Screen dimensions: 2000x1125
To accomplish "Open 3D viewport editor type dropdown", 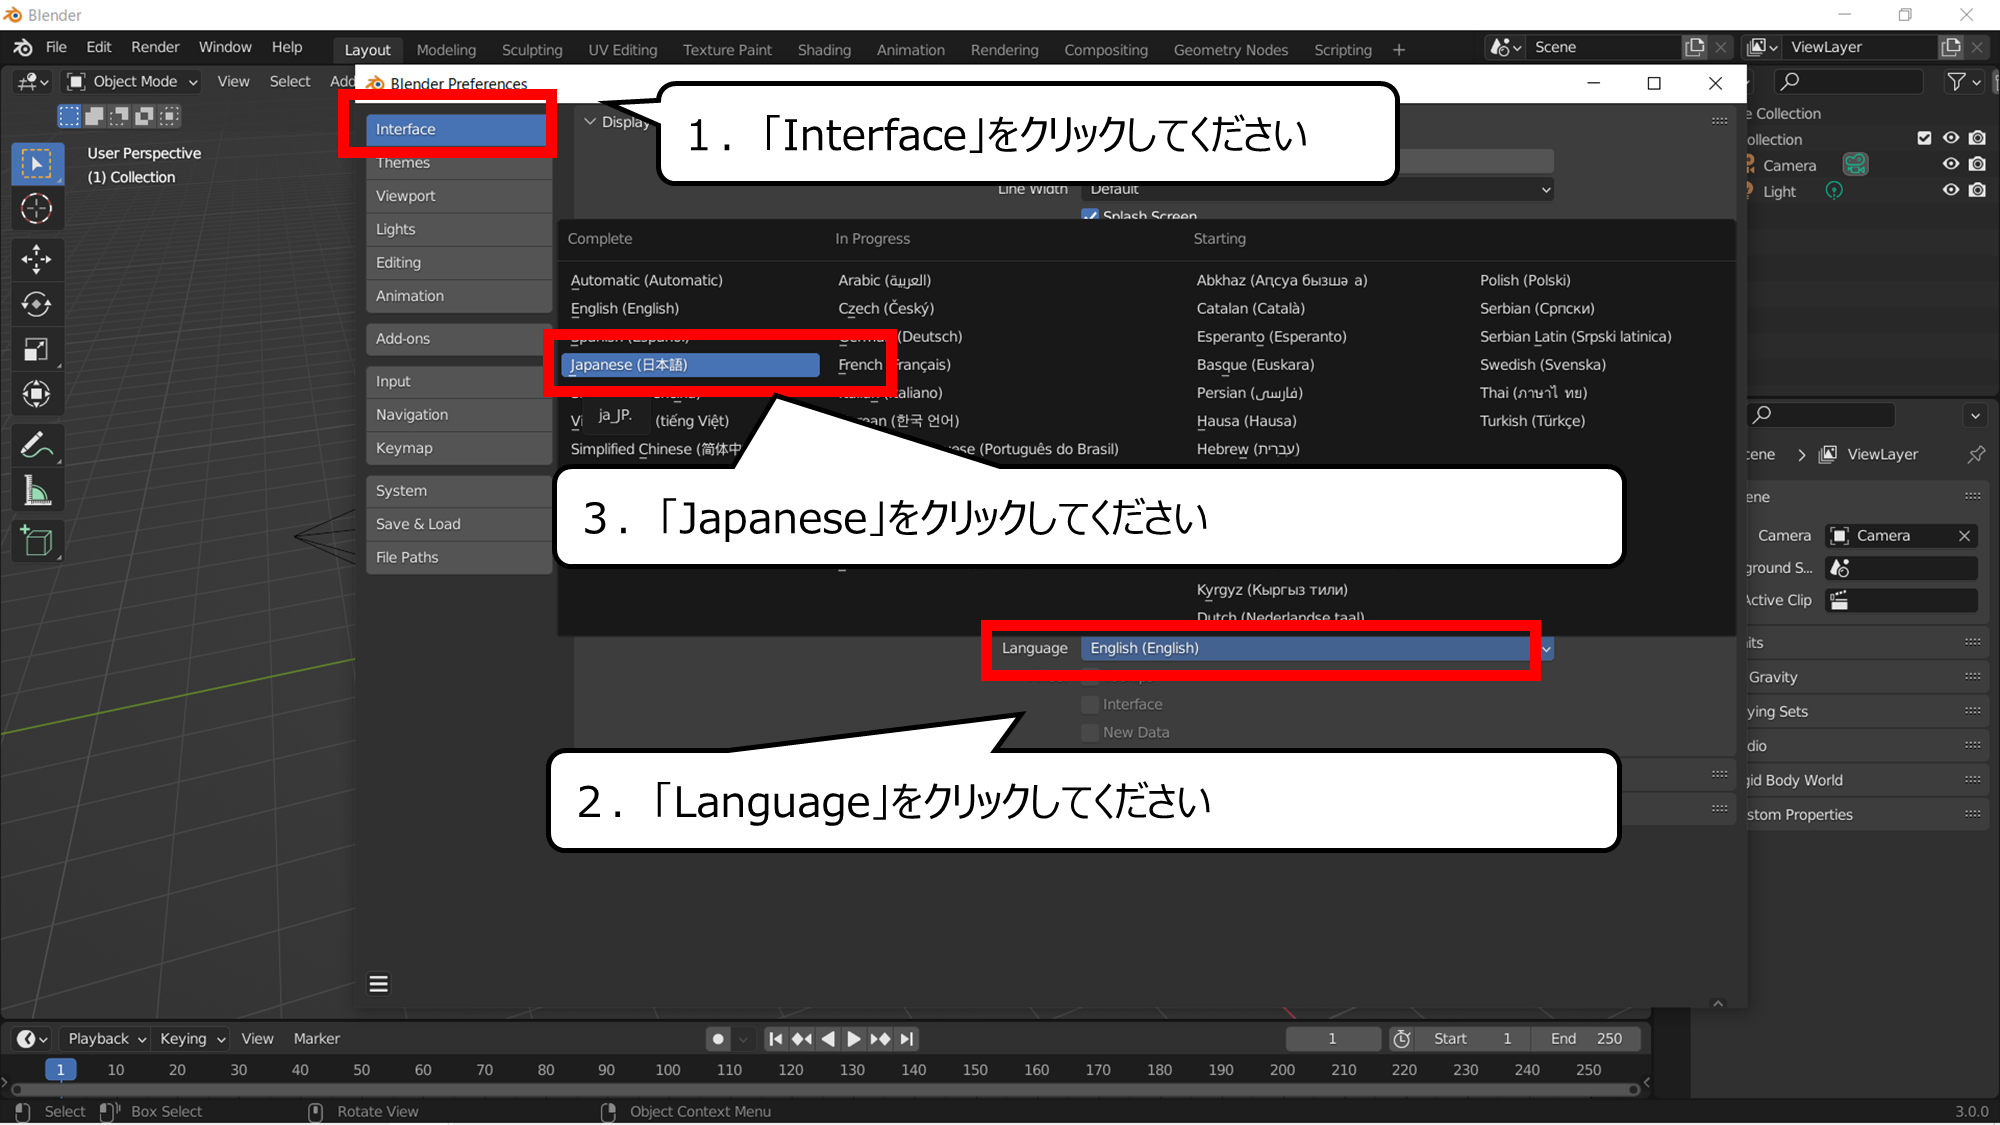I will [x=32, y=82].
